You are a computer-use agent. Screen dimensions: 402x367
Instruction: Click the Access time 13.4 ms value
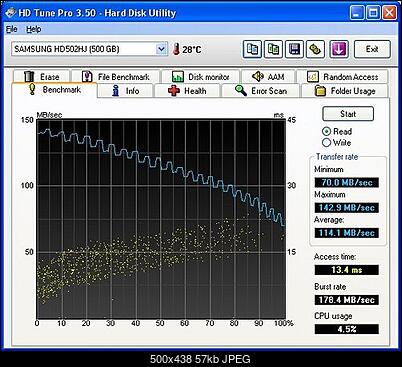point(347,270)
